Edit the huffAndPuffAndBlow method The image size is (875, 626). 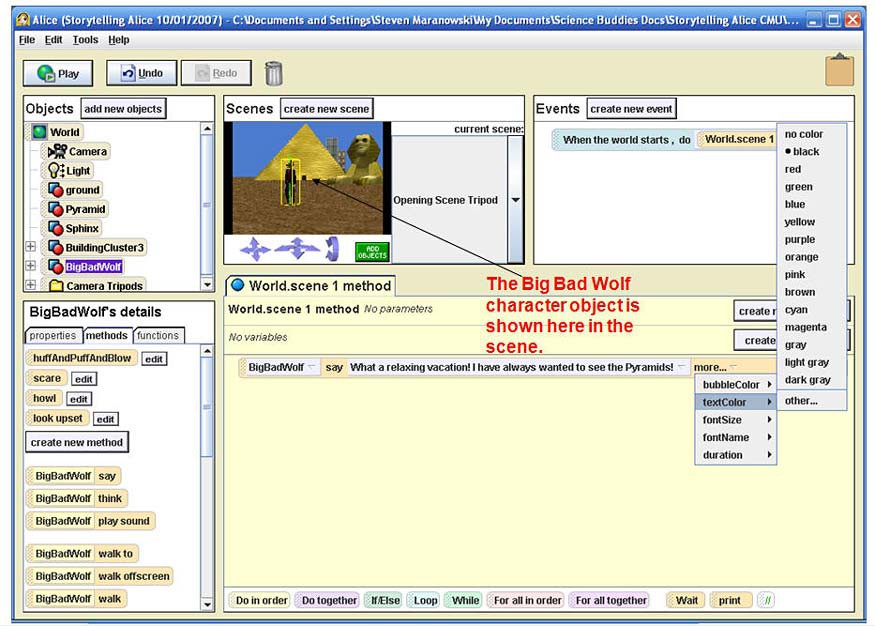click(154, 359)
